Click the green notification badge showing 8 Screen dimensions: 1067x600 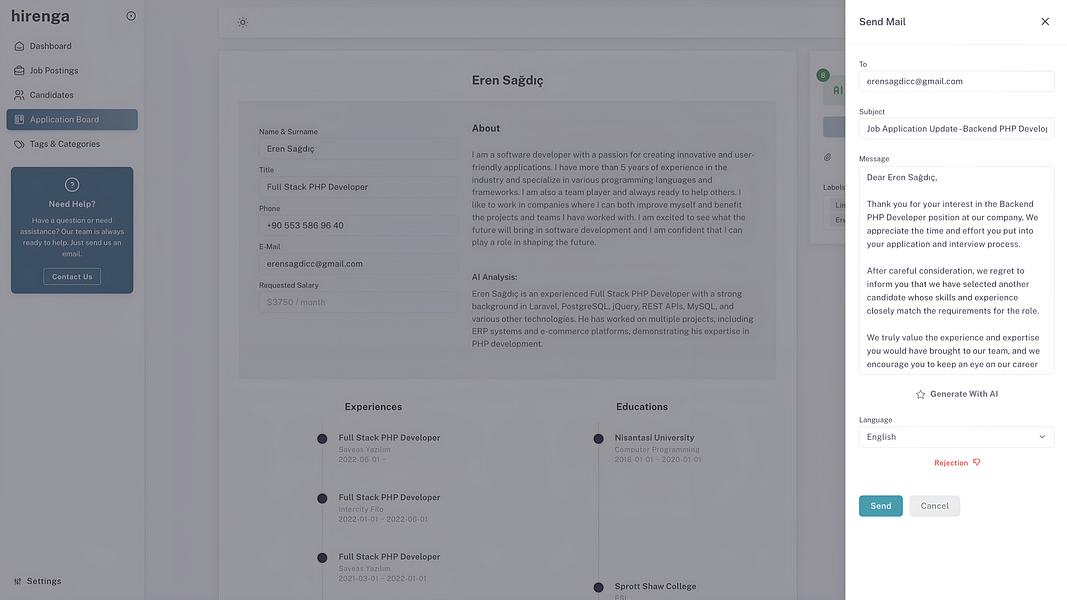pos(823,76)
